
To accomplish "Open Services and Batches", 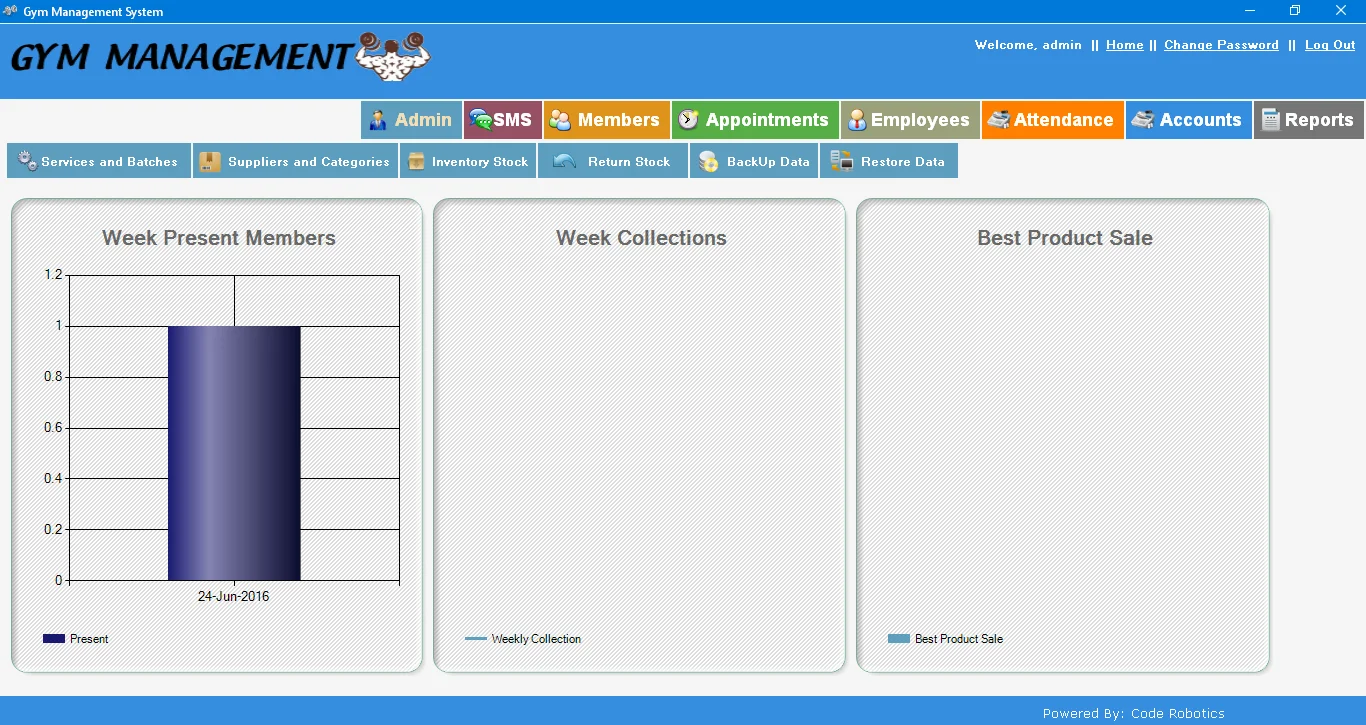I will 99,161.
